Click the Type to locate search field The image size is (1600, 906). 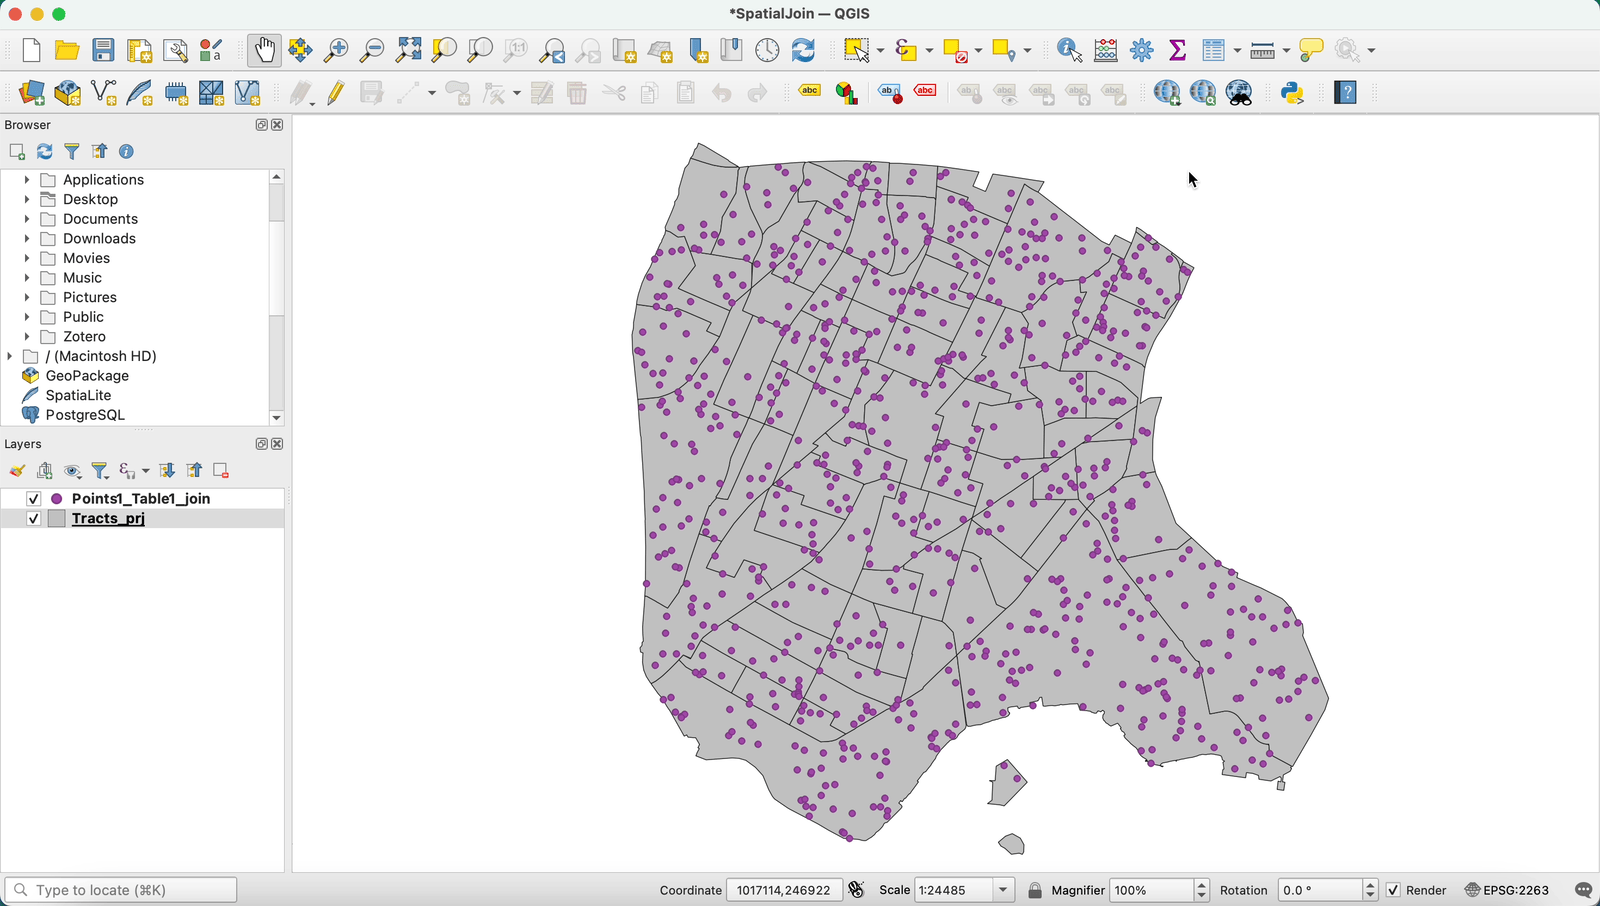[x=121, y=890]
